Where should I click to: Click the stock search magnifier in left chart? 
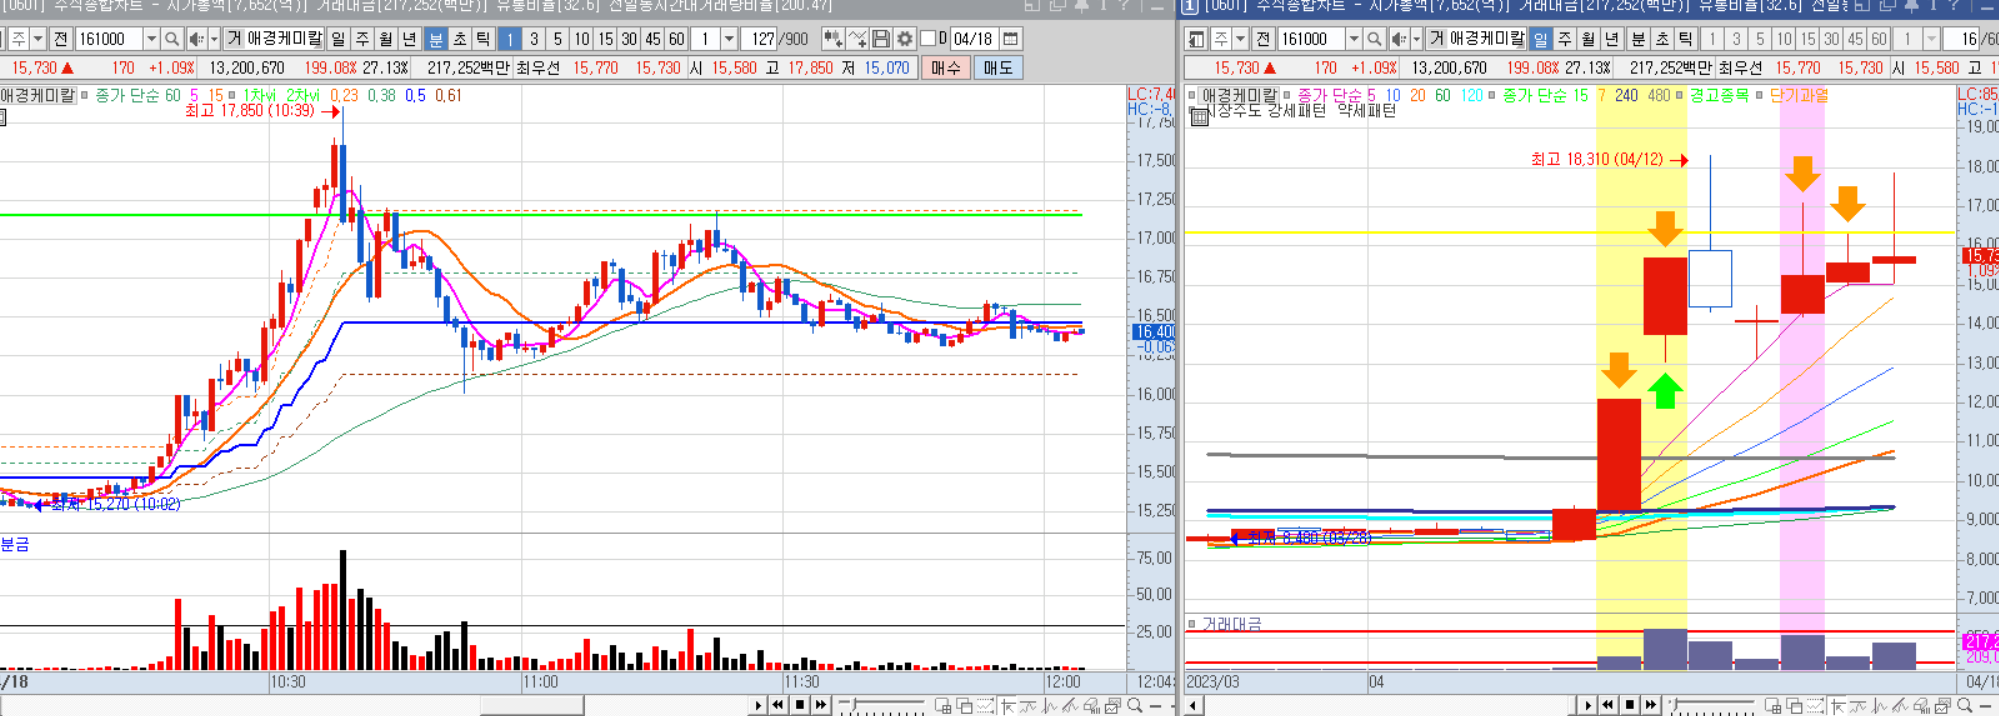[x=172, y=39]
